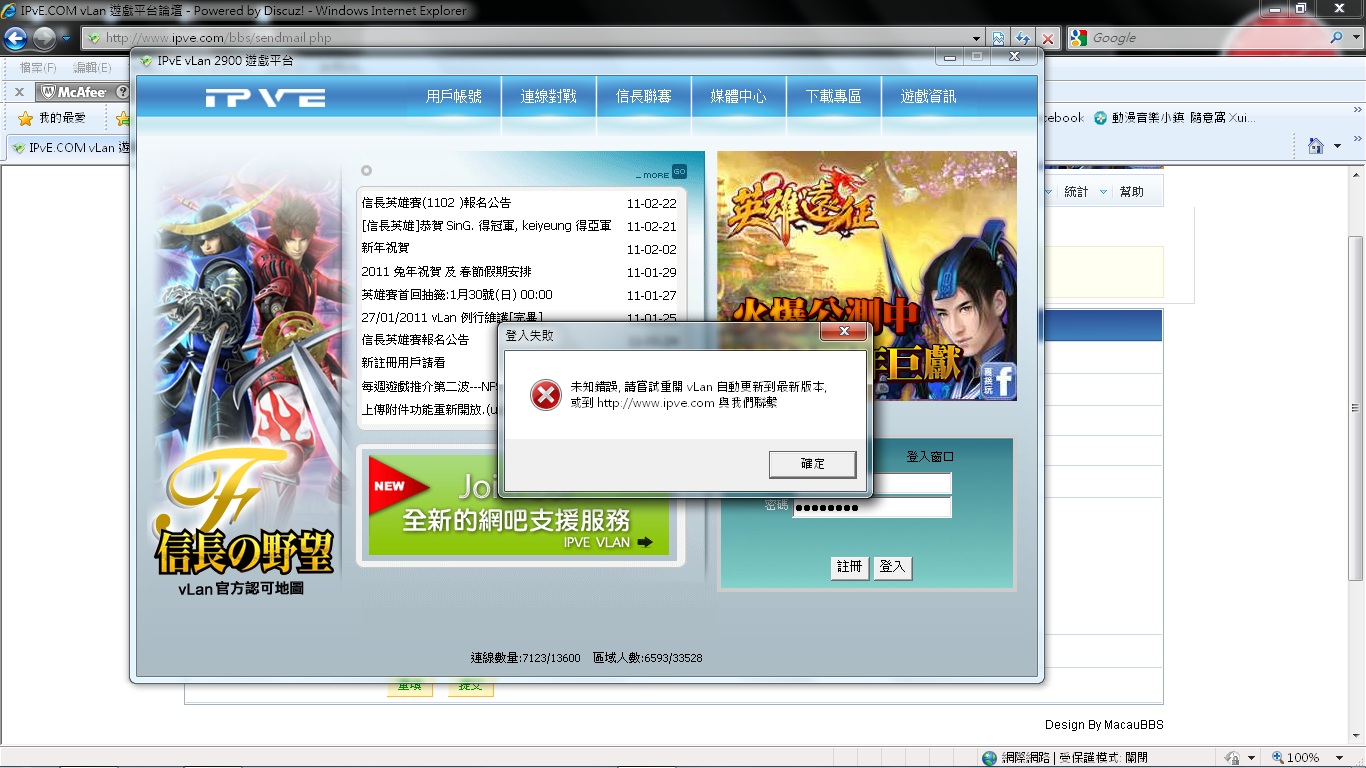The width and height of the screenshot is (1366, 768).
Task: Expand the favorites bar overflow chevron
Action: [1356, 109]
